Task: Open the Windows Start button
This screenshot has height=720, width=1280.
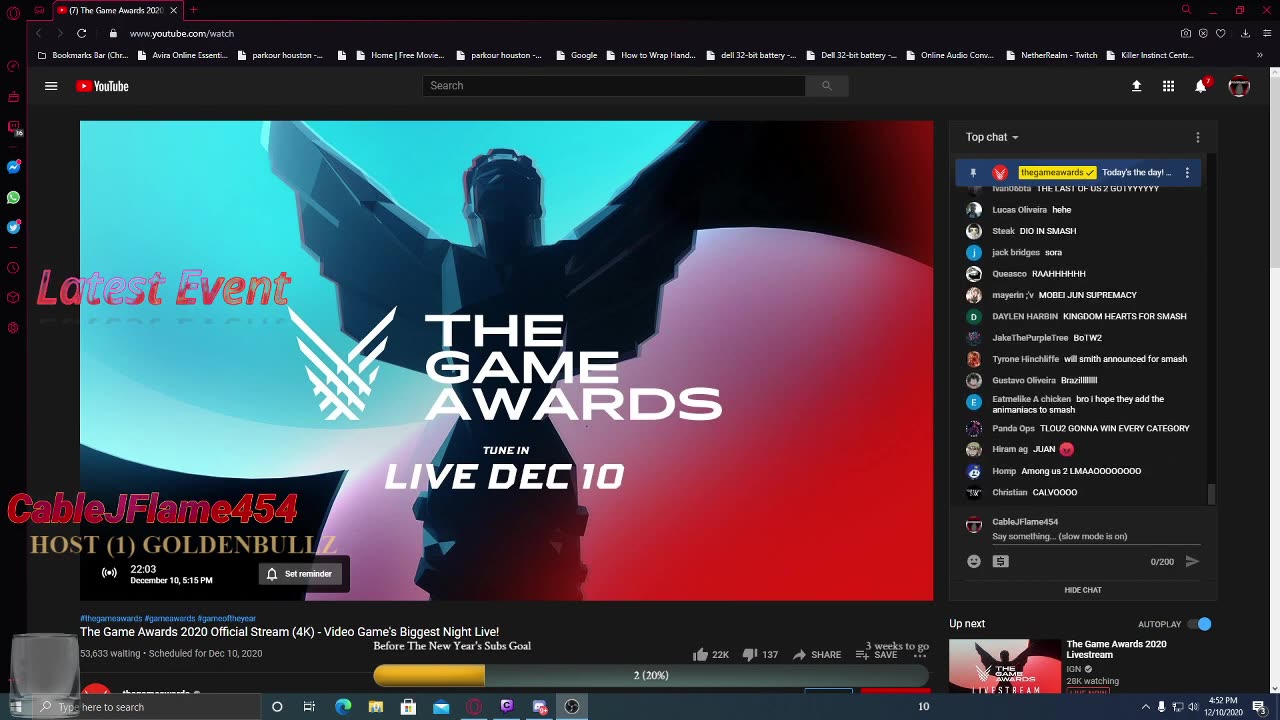Action: 15,707
